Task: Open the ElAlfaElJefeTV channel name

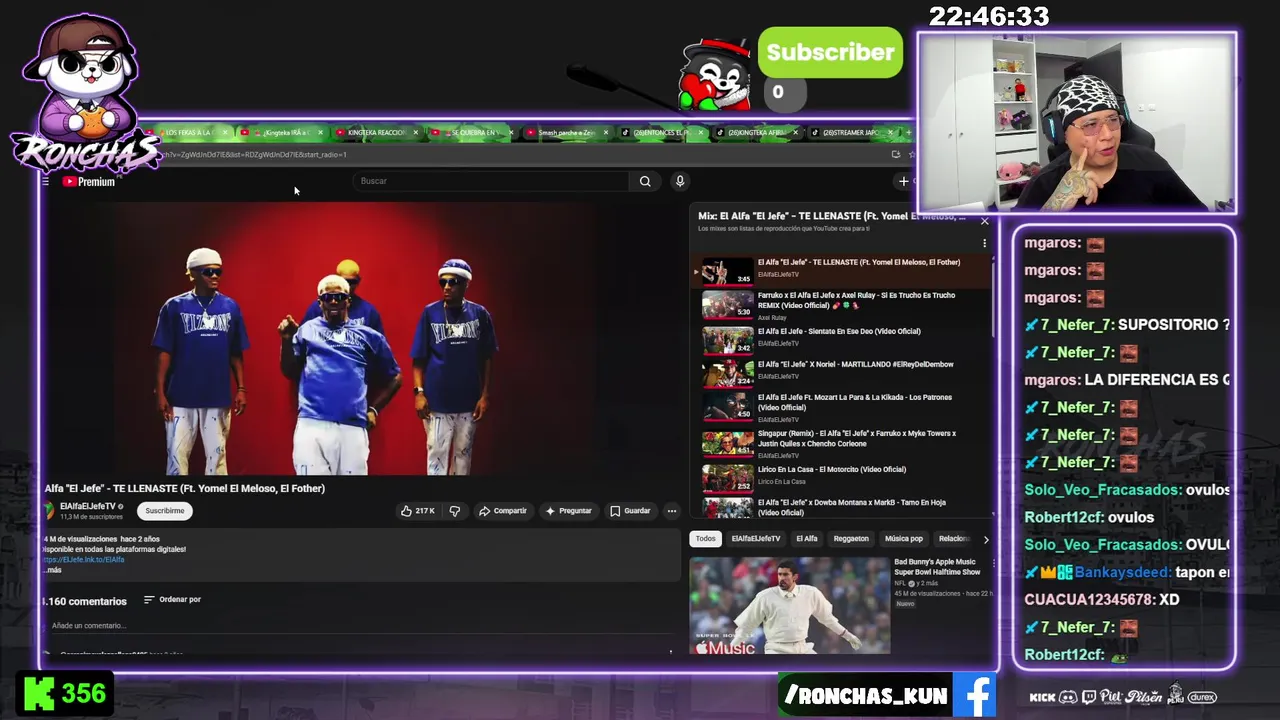Action: pos(88,506)
